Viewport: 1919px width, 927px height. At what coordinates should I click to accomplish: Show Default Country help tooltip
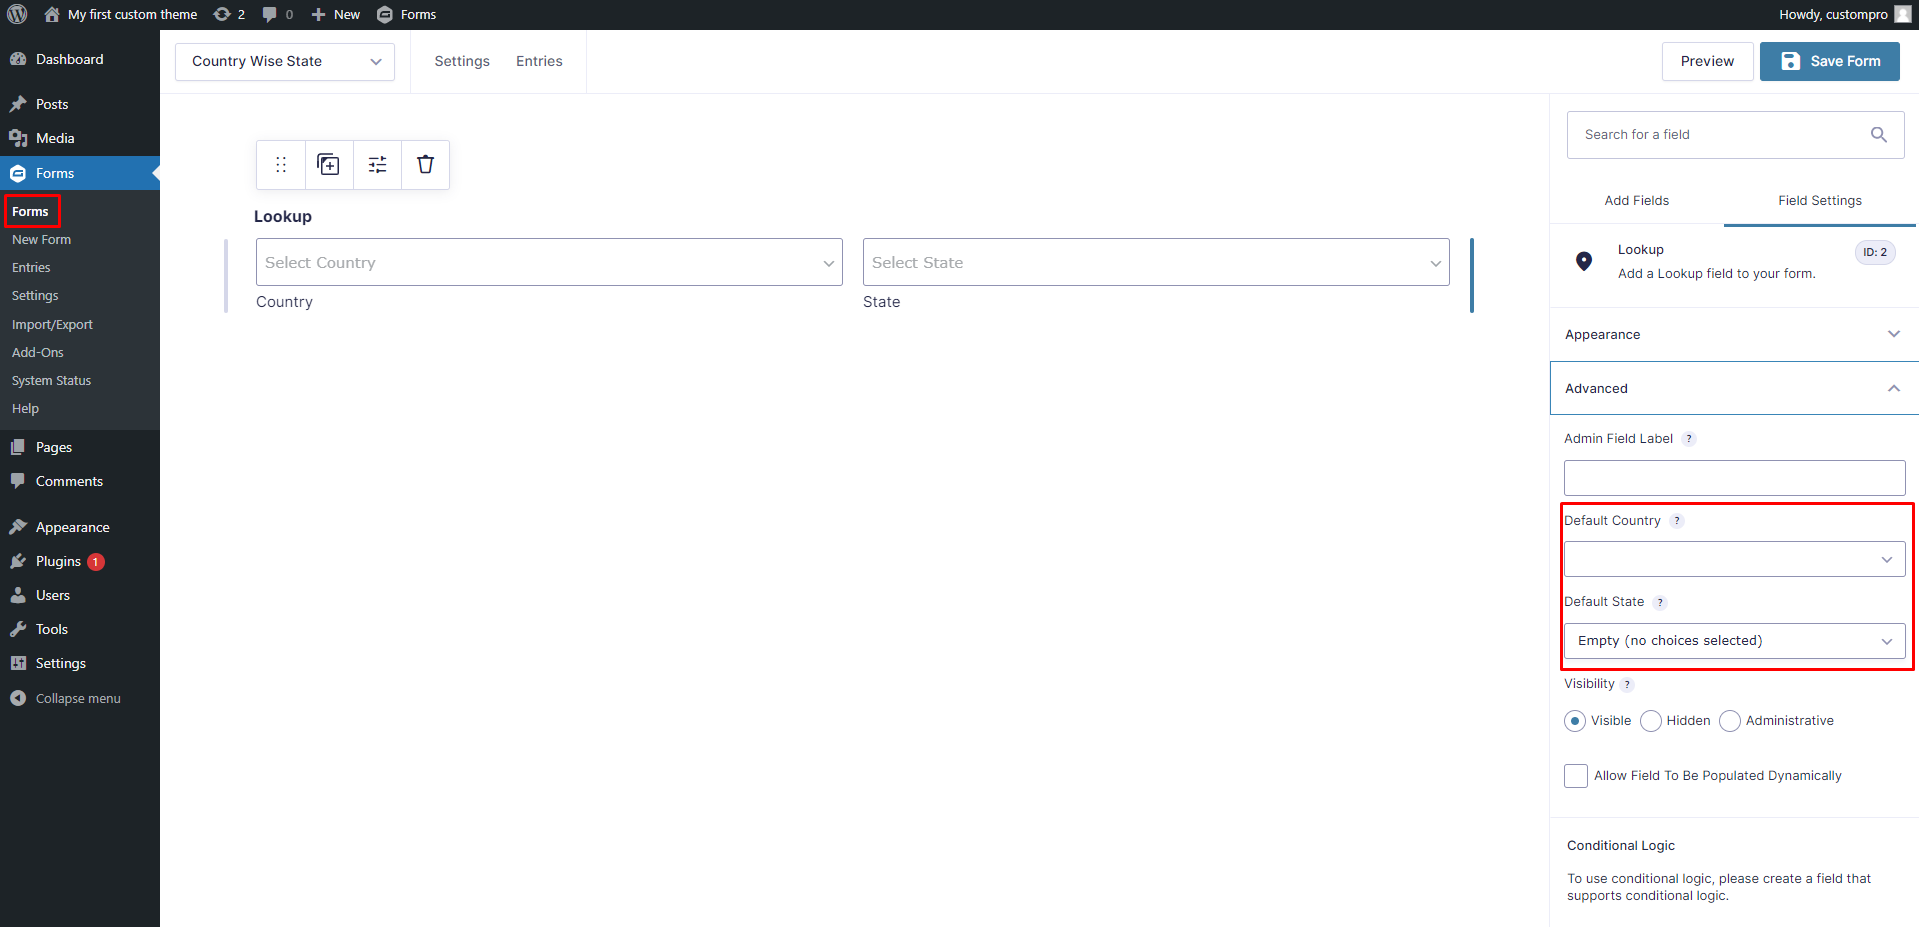pyautogui.click(x=1677, y=521)
